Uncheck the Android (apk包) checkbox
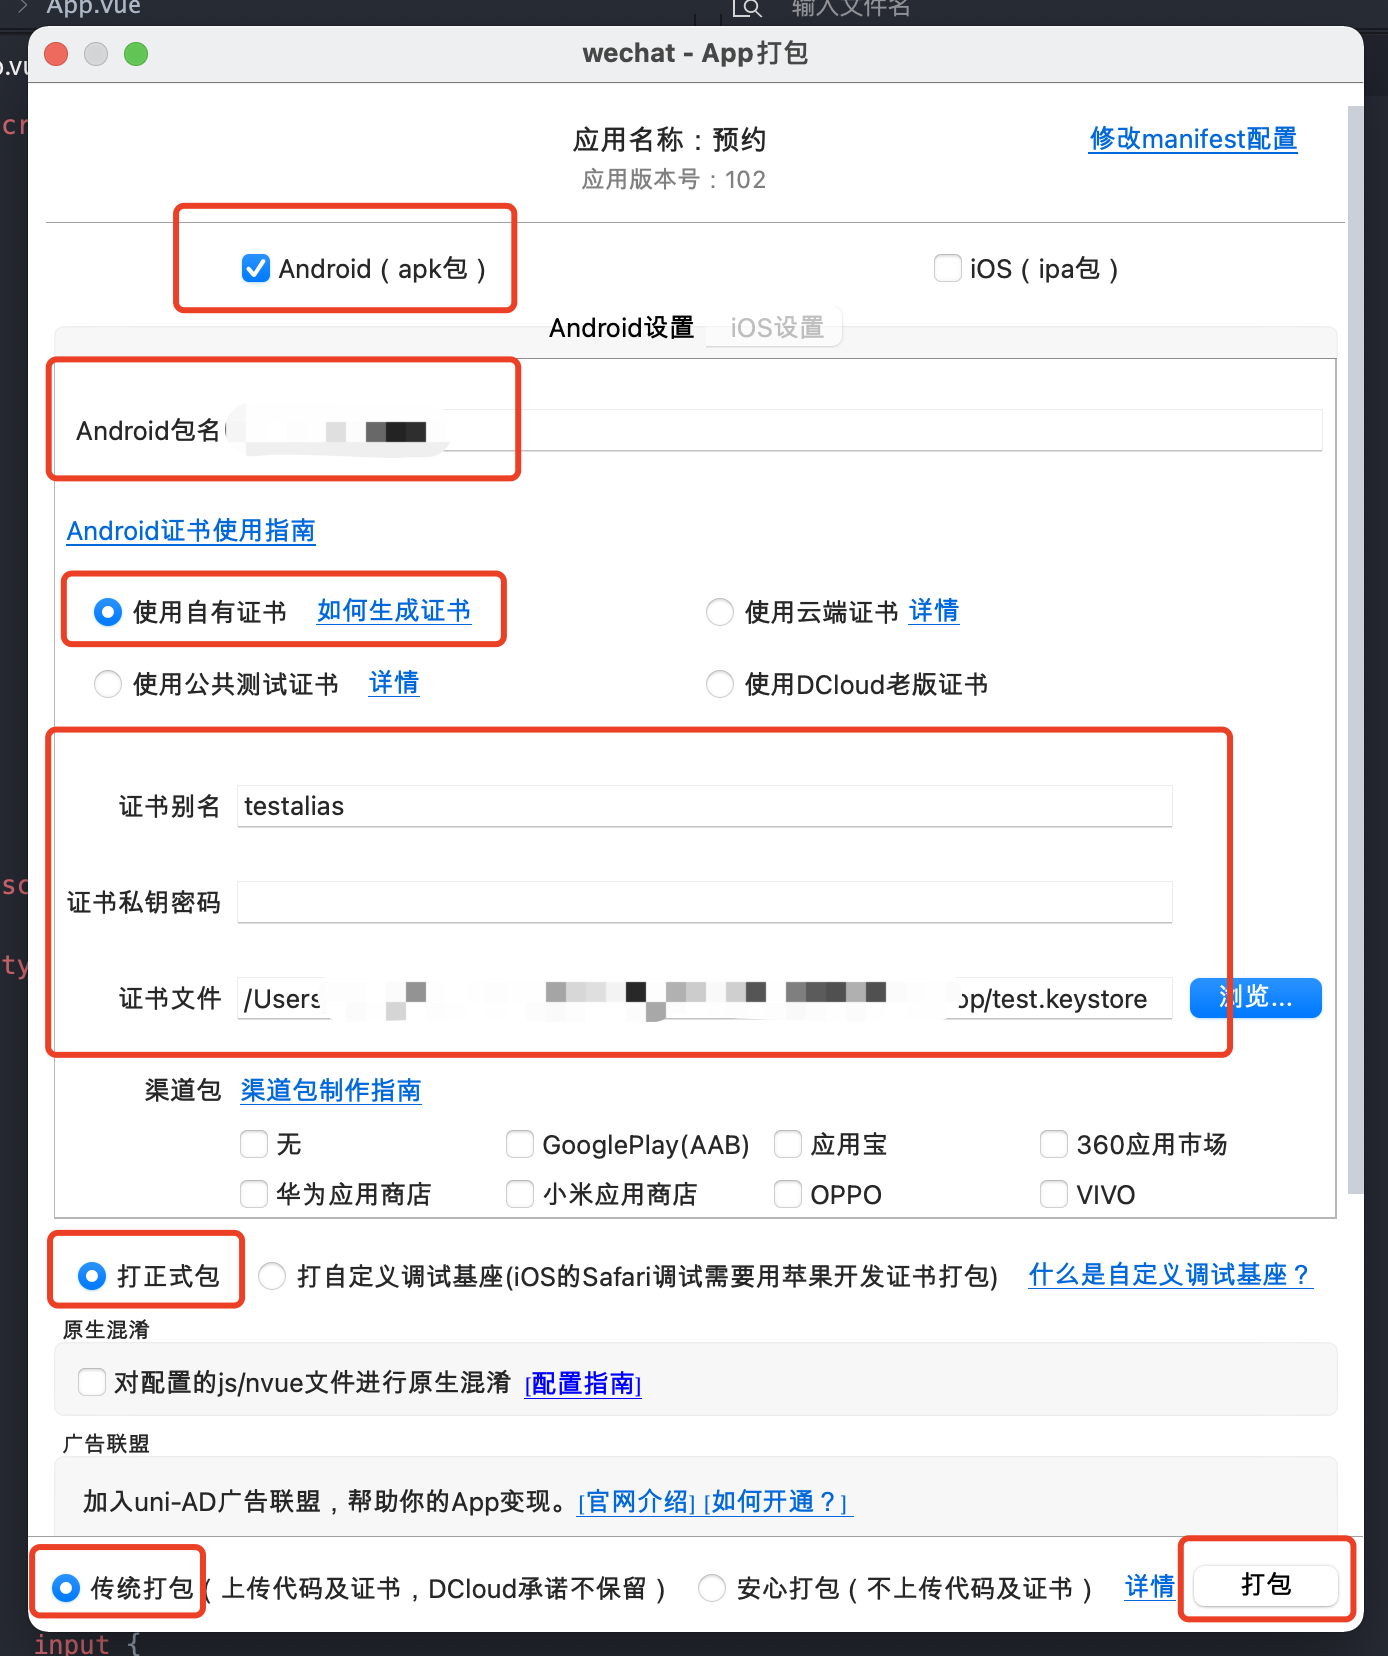Viewport: 1388px width, 1656px height. click(x=256, y=269)
